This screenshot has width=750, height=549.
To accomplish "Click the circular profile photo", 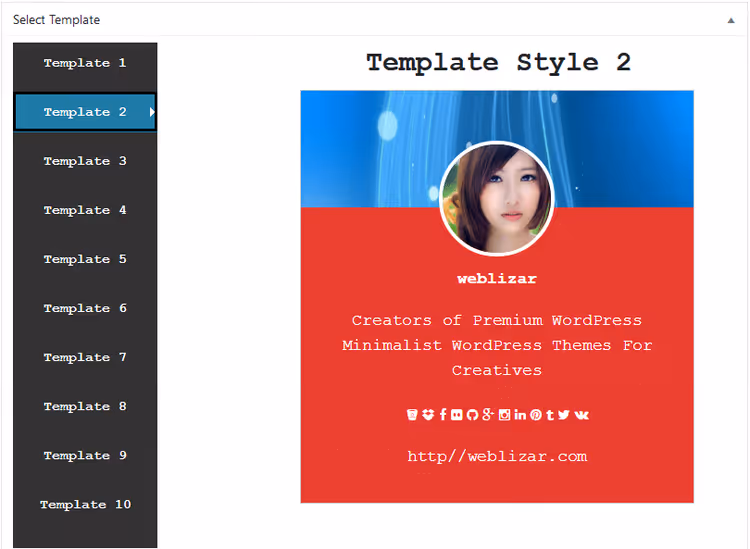I will [x=497, y=198].
